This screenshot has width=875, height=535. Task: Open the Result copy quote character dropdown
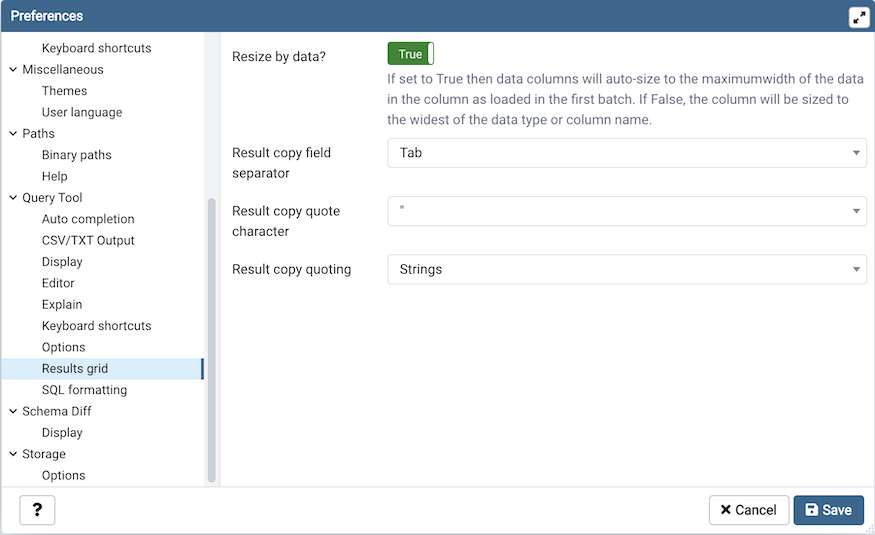click(x=627, y=211)
